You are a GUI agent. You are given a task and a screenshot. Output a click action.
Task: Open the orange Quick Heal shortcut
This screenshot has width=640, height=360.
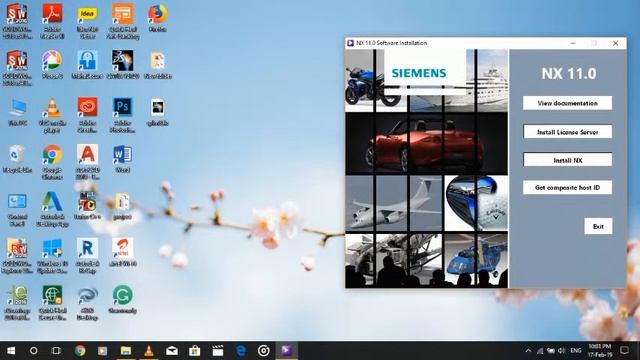coord(122,21)
